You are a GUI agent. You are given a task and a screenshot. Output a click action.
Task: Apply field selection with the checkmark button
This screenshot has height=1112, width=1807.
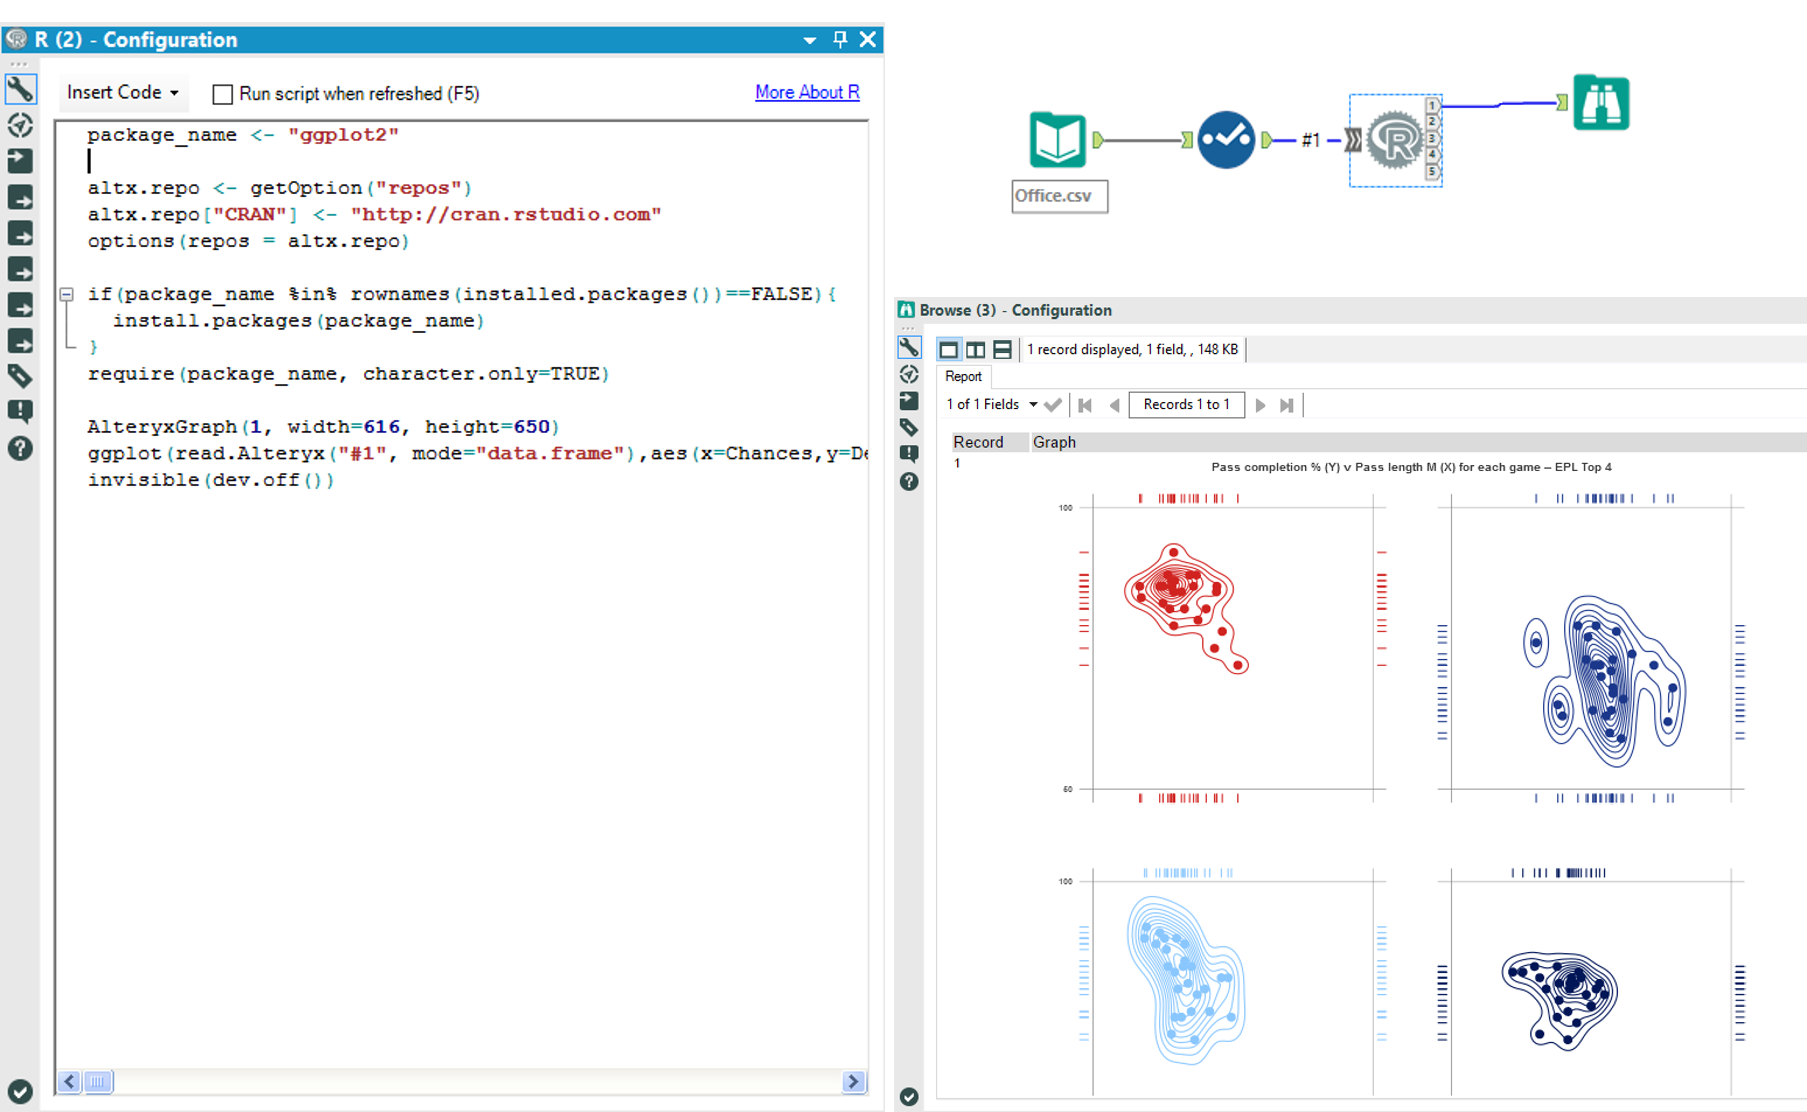(1052, 405)
